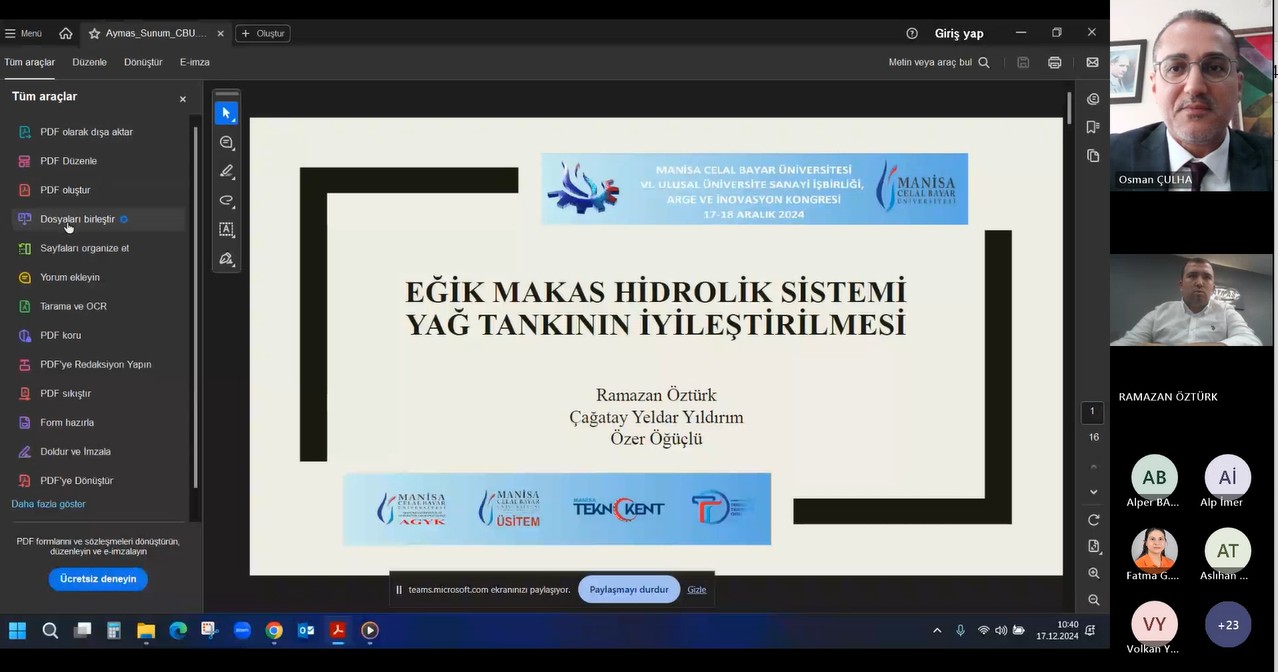Expand 'Daha fazla göster' tools list
The height and width of the screenshot is (672, 1278).
[x=48, y=504]
